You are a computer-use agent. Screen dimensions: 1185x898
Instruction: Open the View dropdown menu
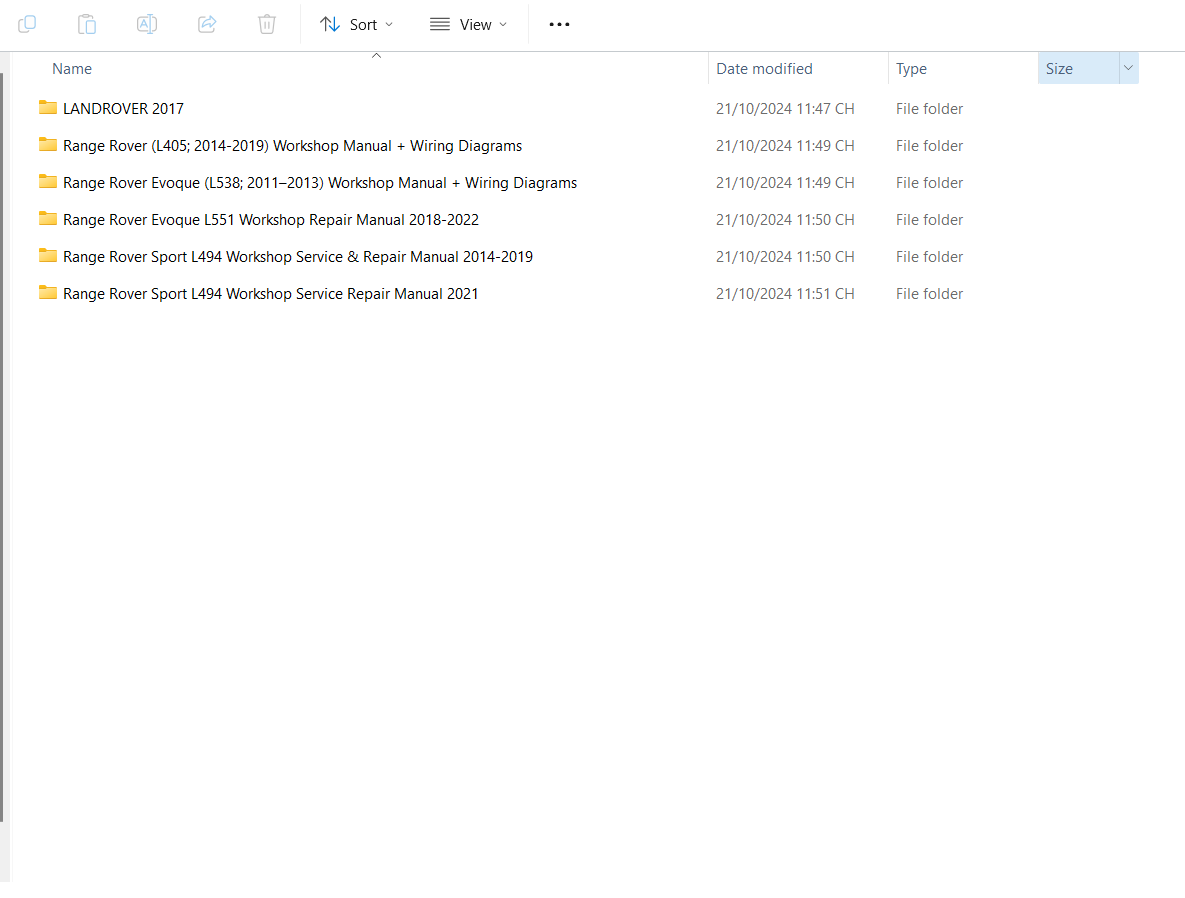468,24
